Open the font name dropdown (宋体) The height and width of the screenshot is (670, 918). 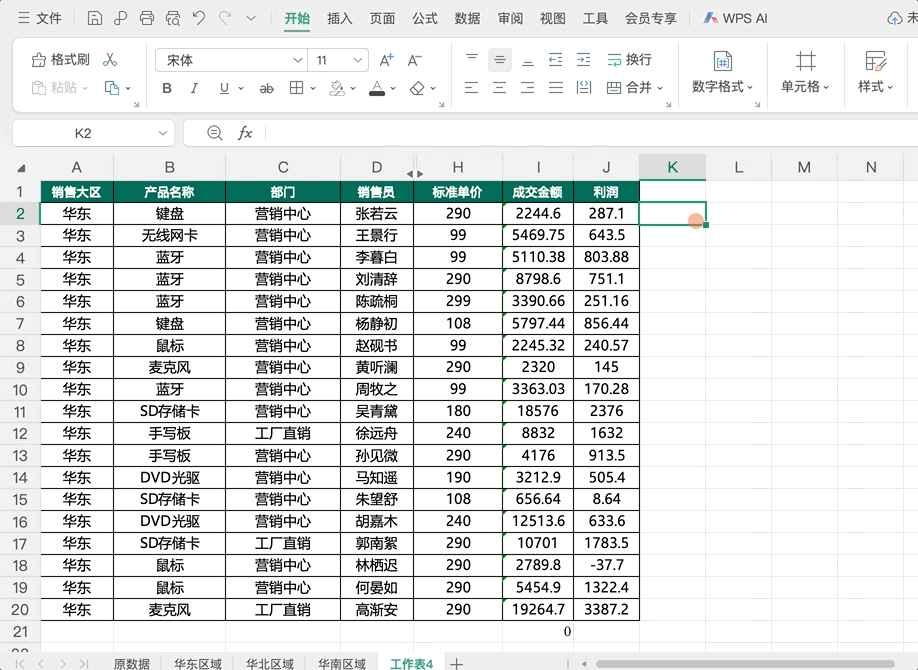click(297, 60)
